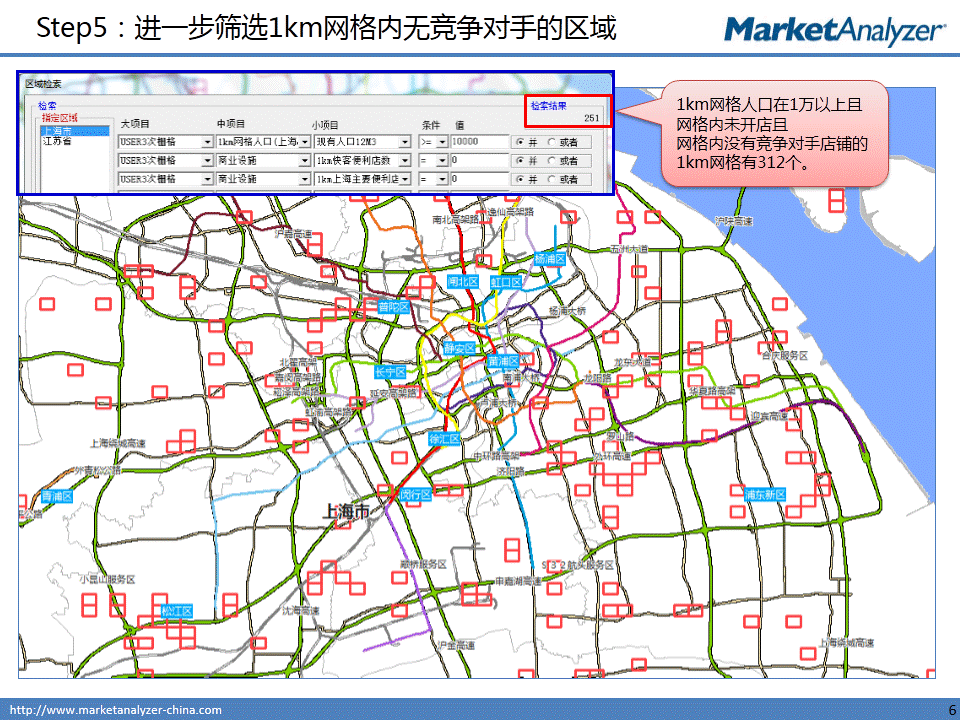The image size is (960, 720).
Task: Open the >= condition operator dropdown
Action: tap(441, 142)
